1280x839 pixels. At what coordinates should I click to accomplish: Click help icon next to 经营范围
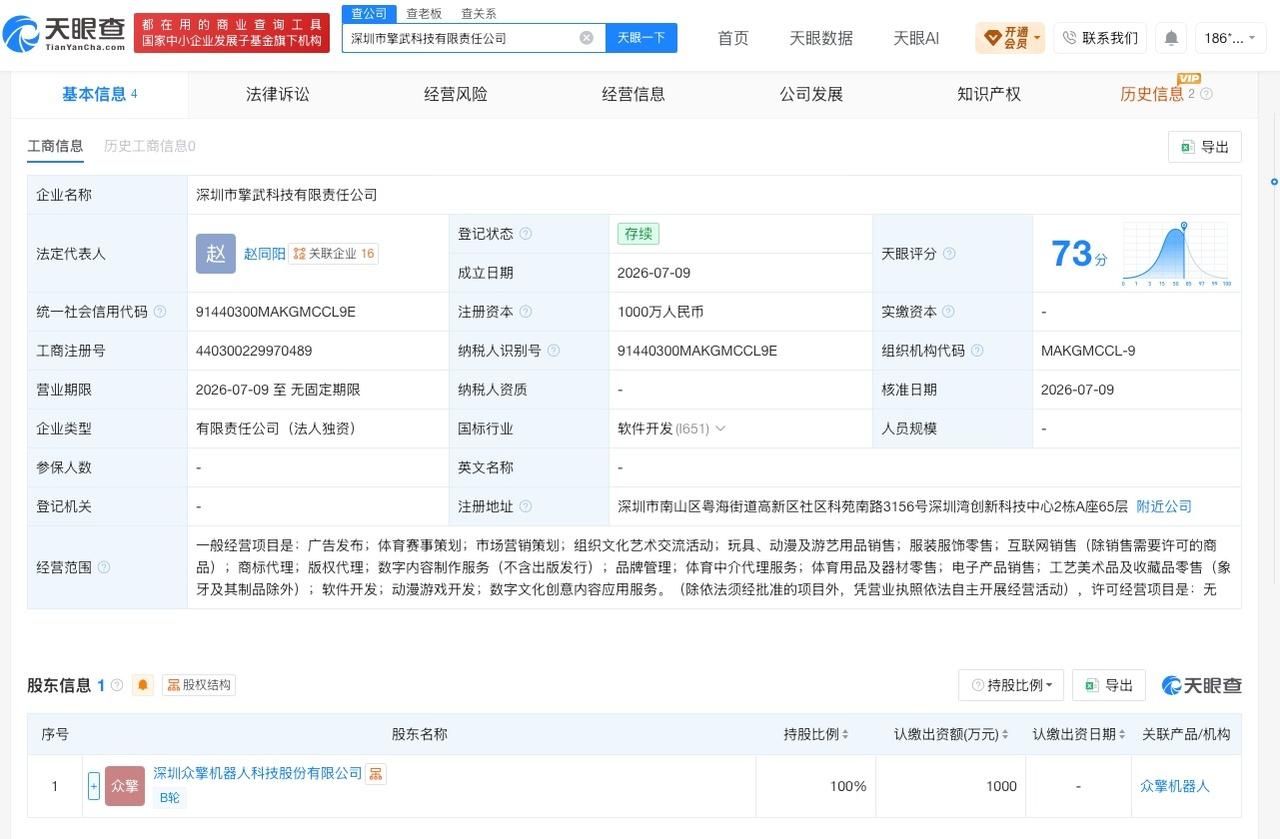[x=104, y=568]
